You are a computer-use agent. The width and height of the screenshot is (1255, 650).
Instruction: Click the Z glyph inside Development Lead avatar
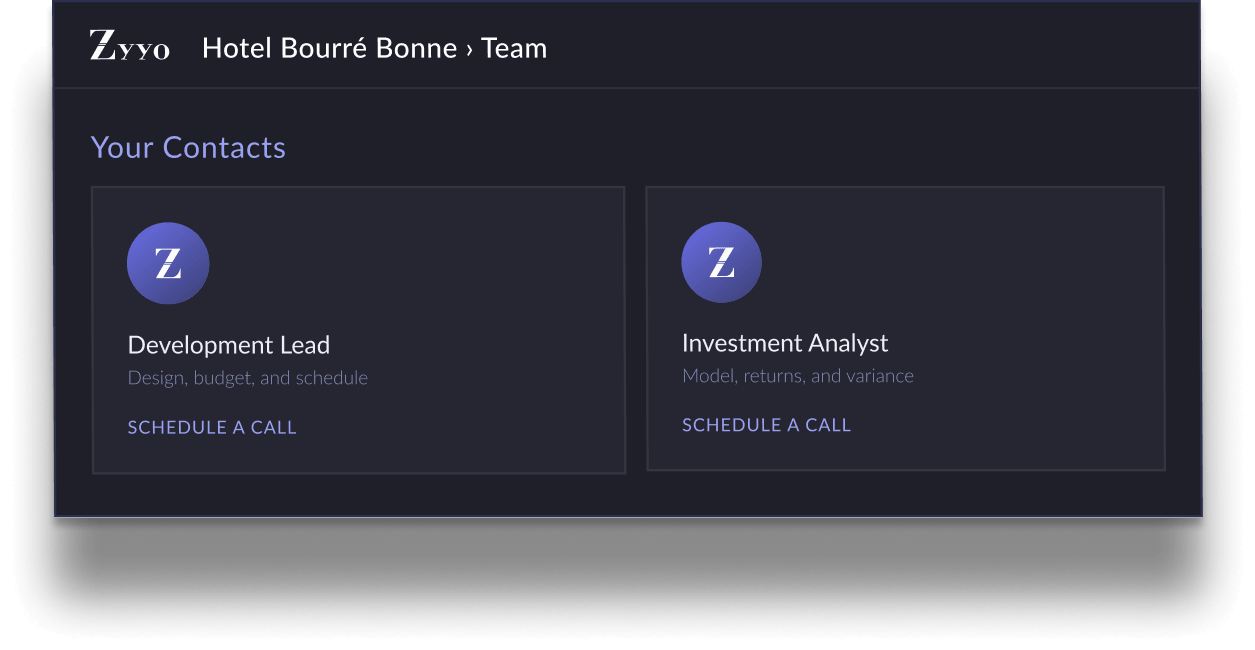point(168,263)
